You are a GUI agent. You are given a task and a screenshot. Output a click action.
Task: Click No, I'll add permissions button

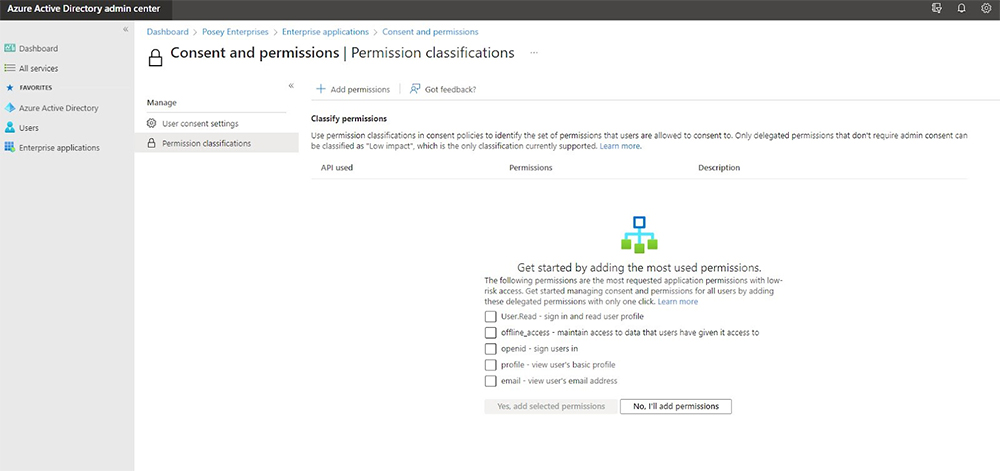pos(675,406)
